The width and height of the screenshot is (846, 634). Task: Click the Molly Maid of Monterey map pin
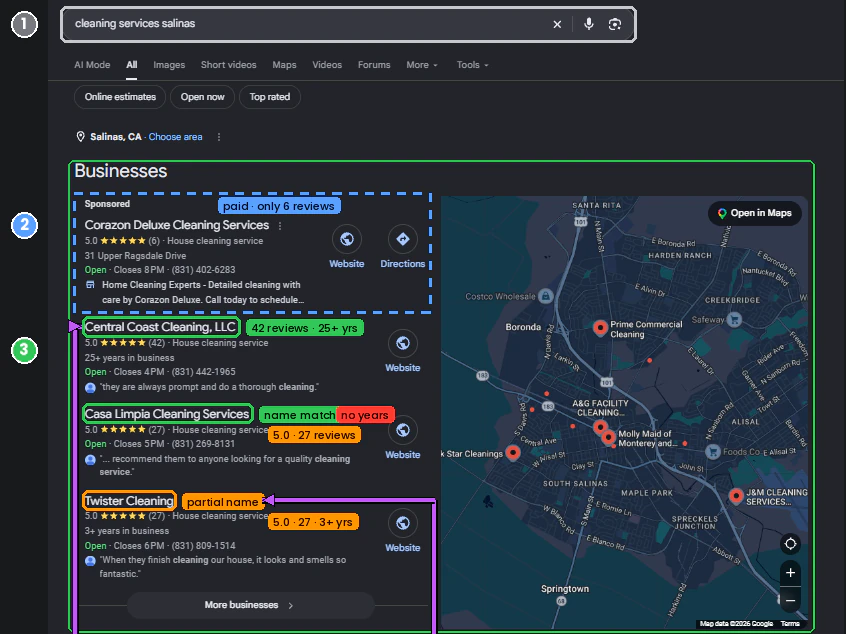(609, 437)
